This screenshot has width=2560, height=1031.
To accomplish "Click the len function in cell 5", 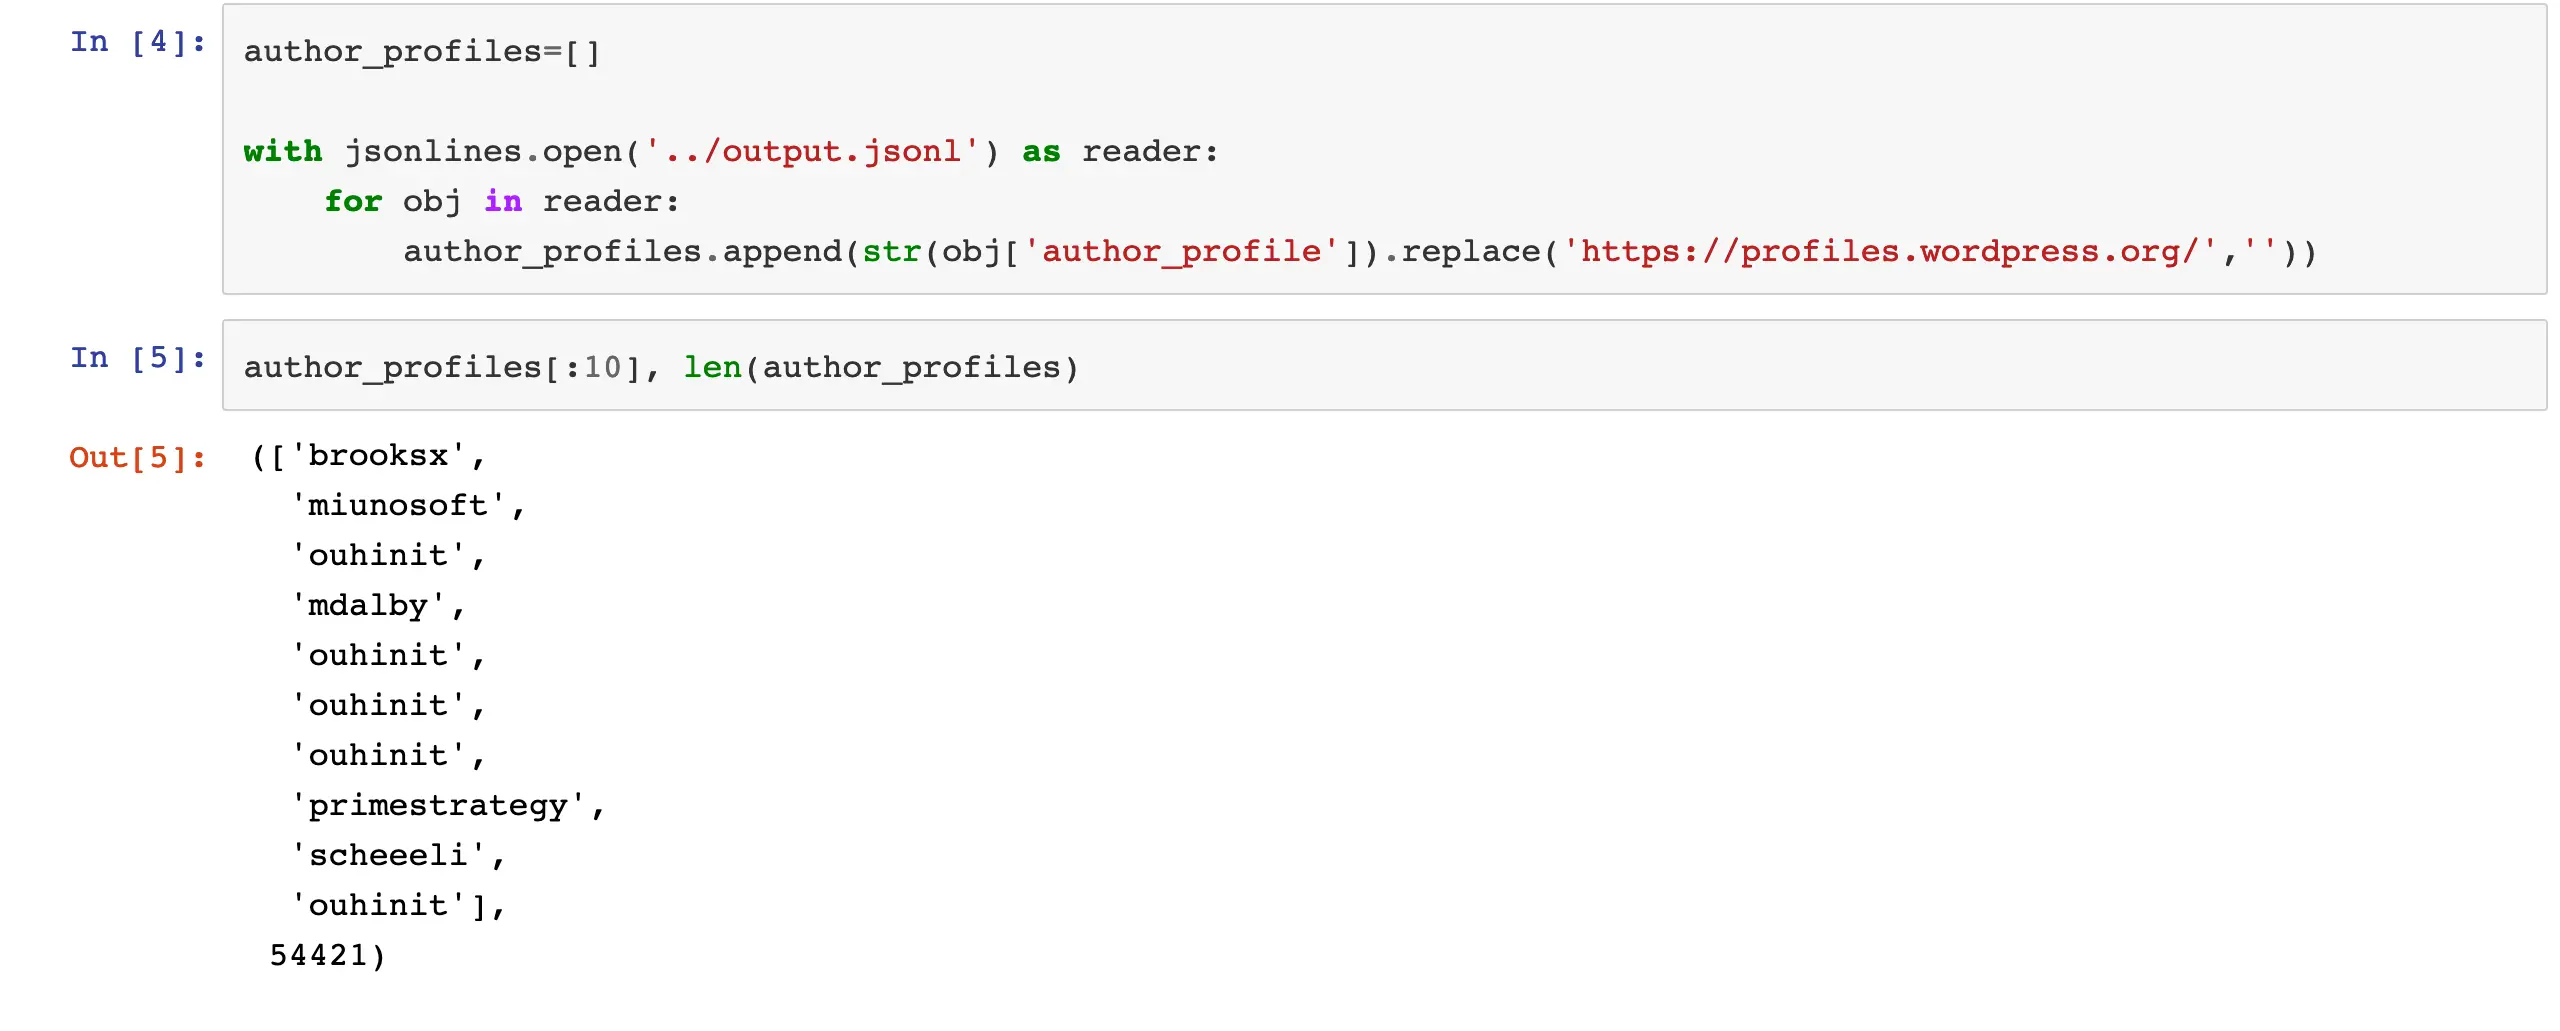I will pyautogui.click(x=712, y=368).
